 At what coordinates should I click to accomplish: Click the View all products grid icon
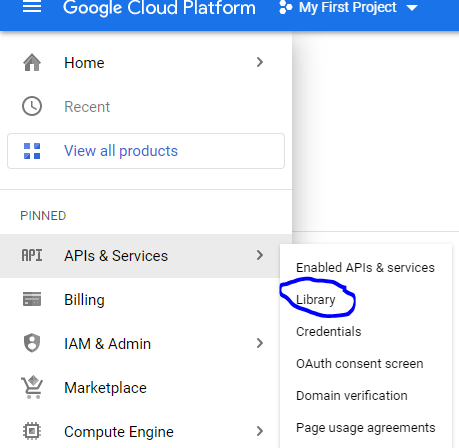click(x=32, y=151)
